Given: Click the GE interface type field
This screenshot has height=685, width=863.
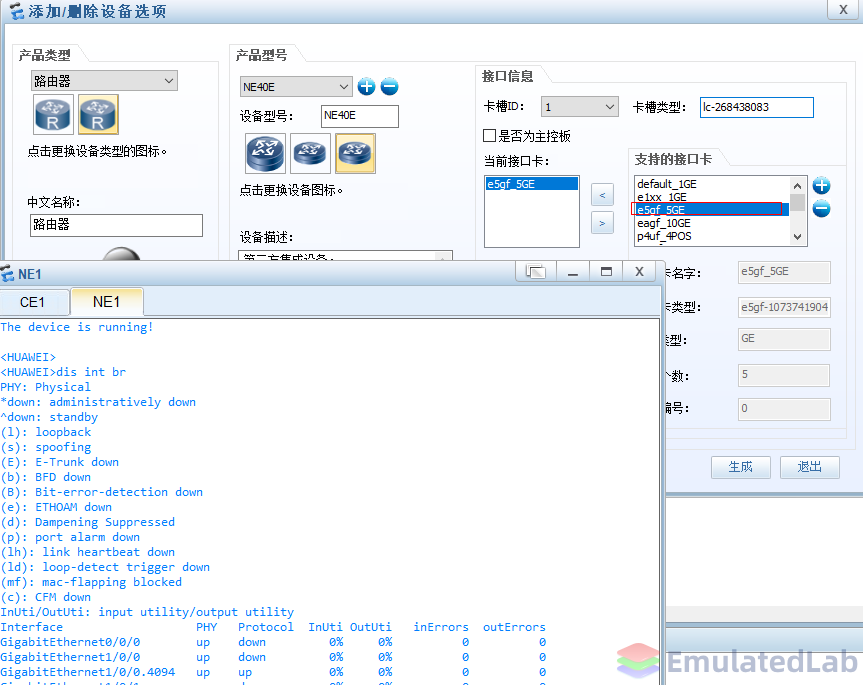Looking at the screenshot, I should 784,339.
